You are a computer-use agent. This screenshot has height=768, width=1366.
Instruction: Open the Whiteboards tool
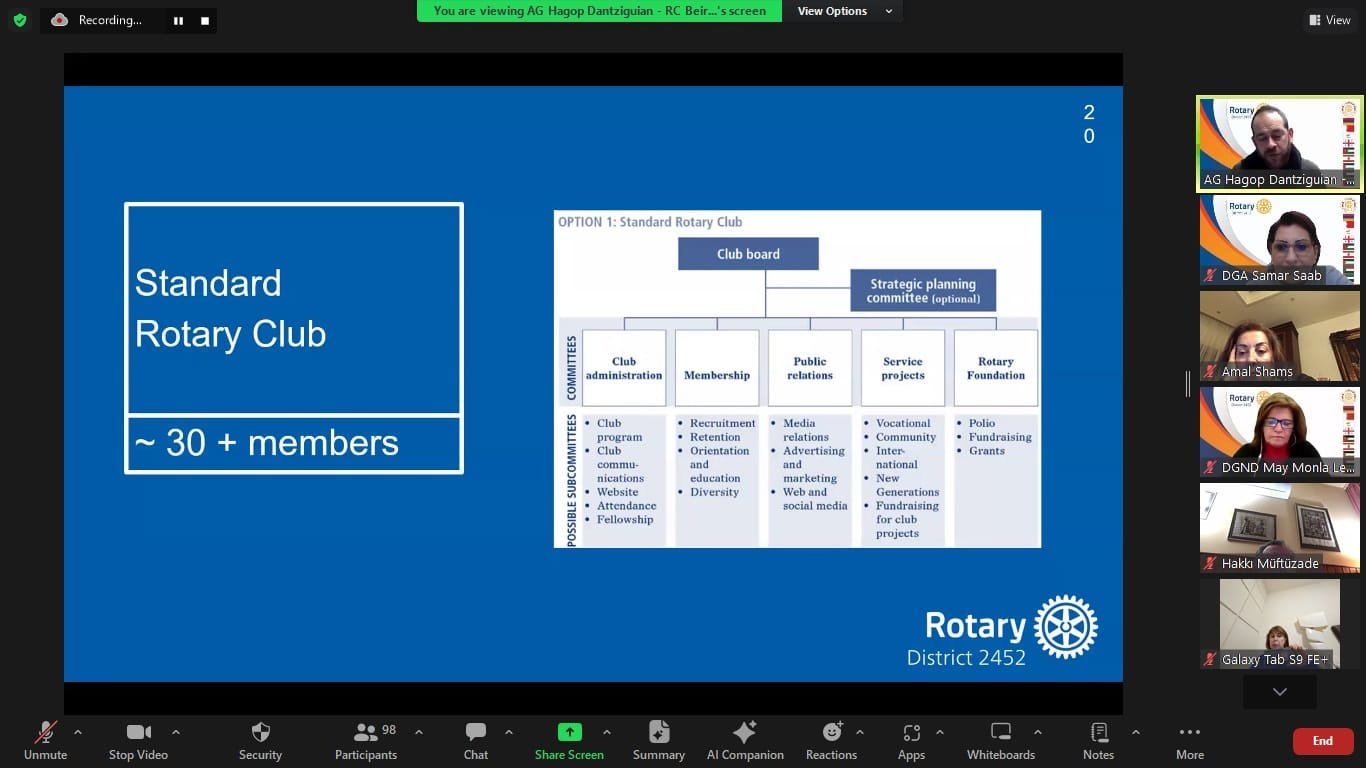1000,740
